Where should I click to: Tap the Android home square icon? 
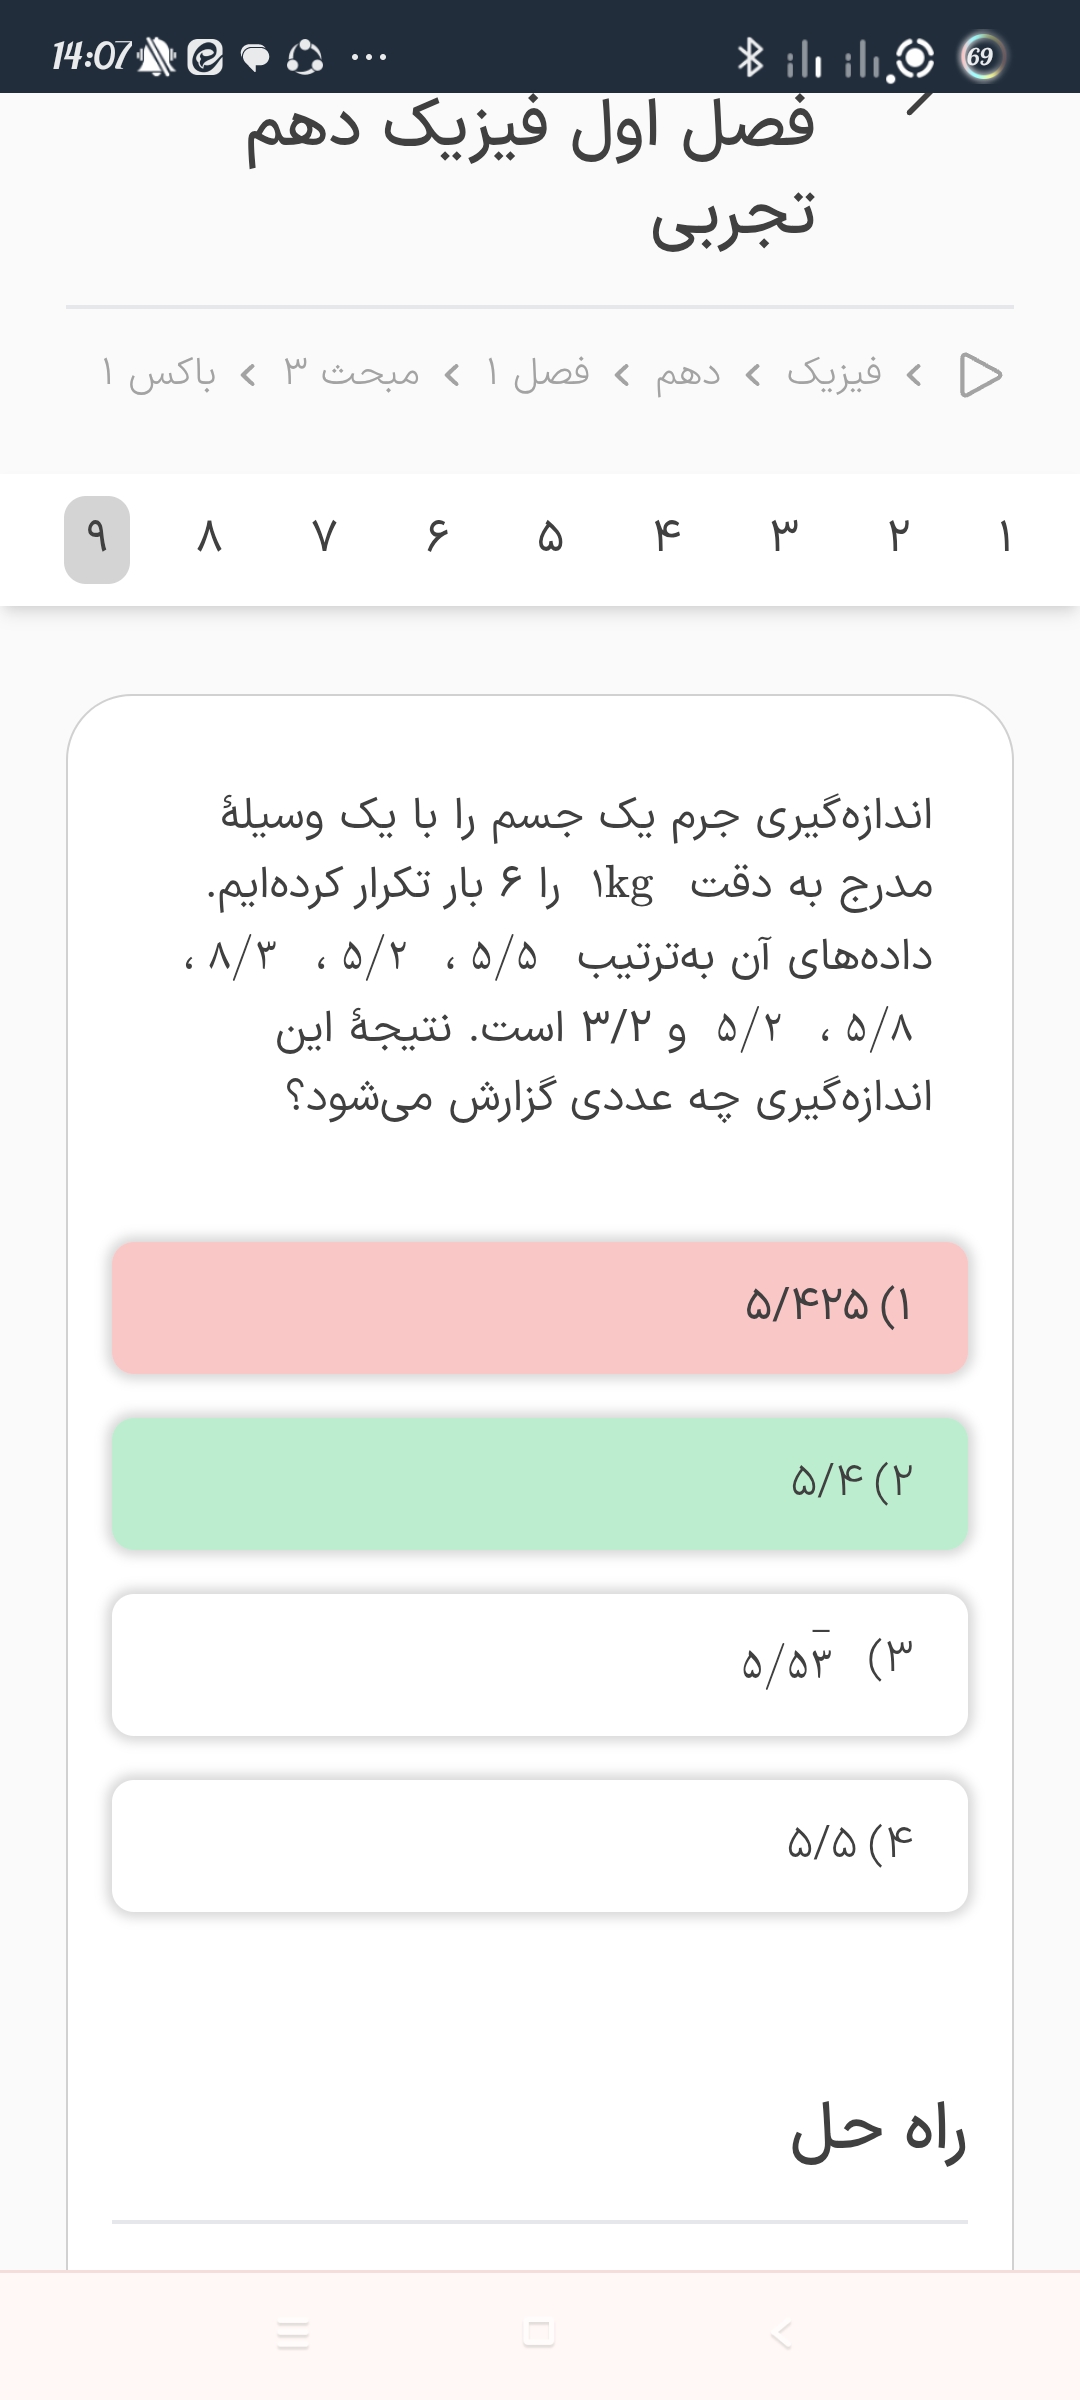coord(538,2333)
